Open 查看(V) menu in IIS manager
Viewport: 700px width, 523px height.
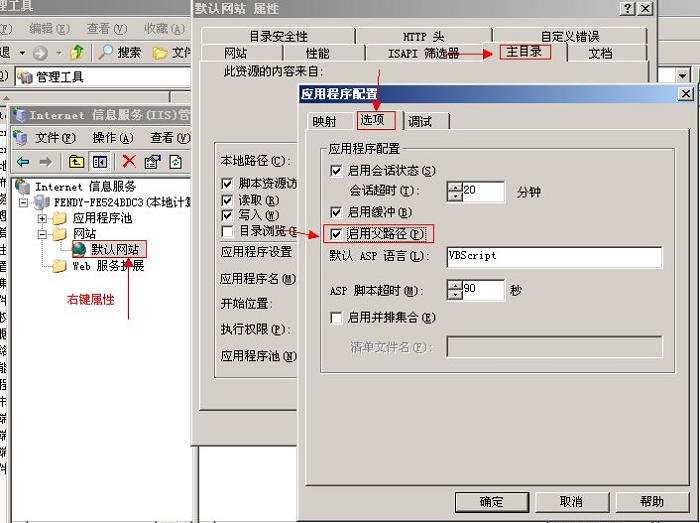(x=170, y=138)
